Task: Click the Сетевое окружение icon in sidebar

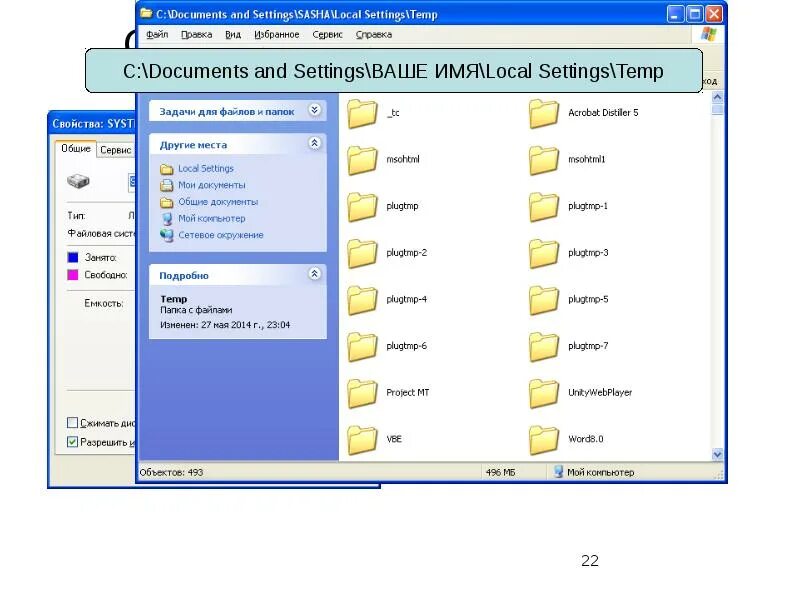Action: click(167, 235)
